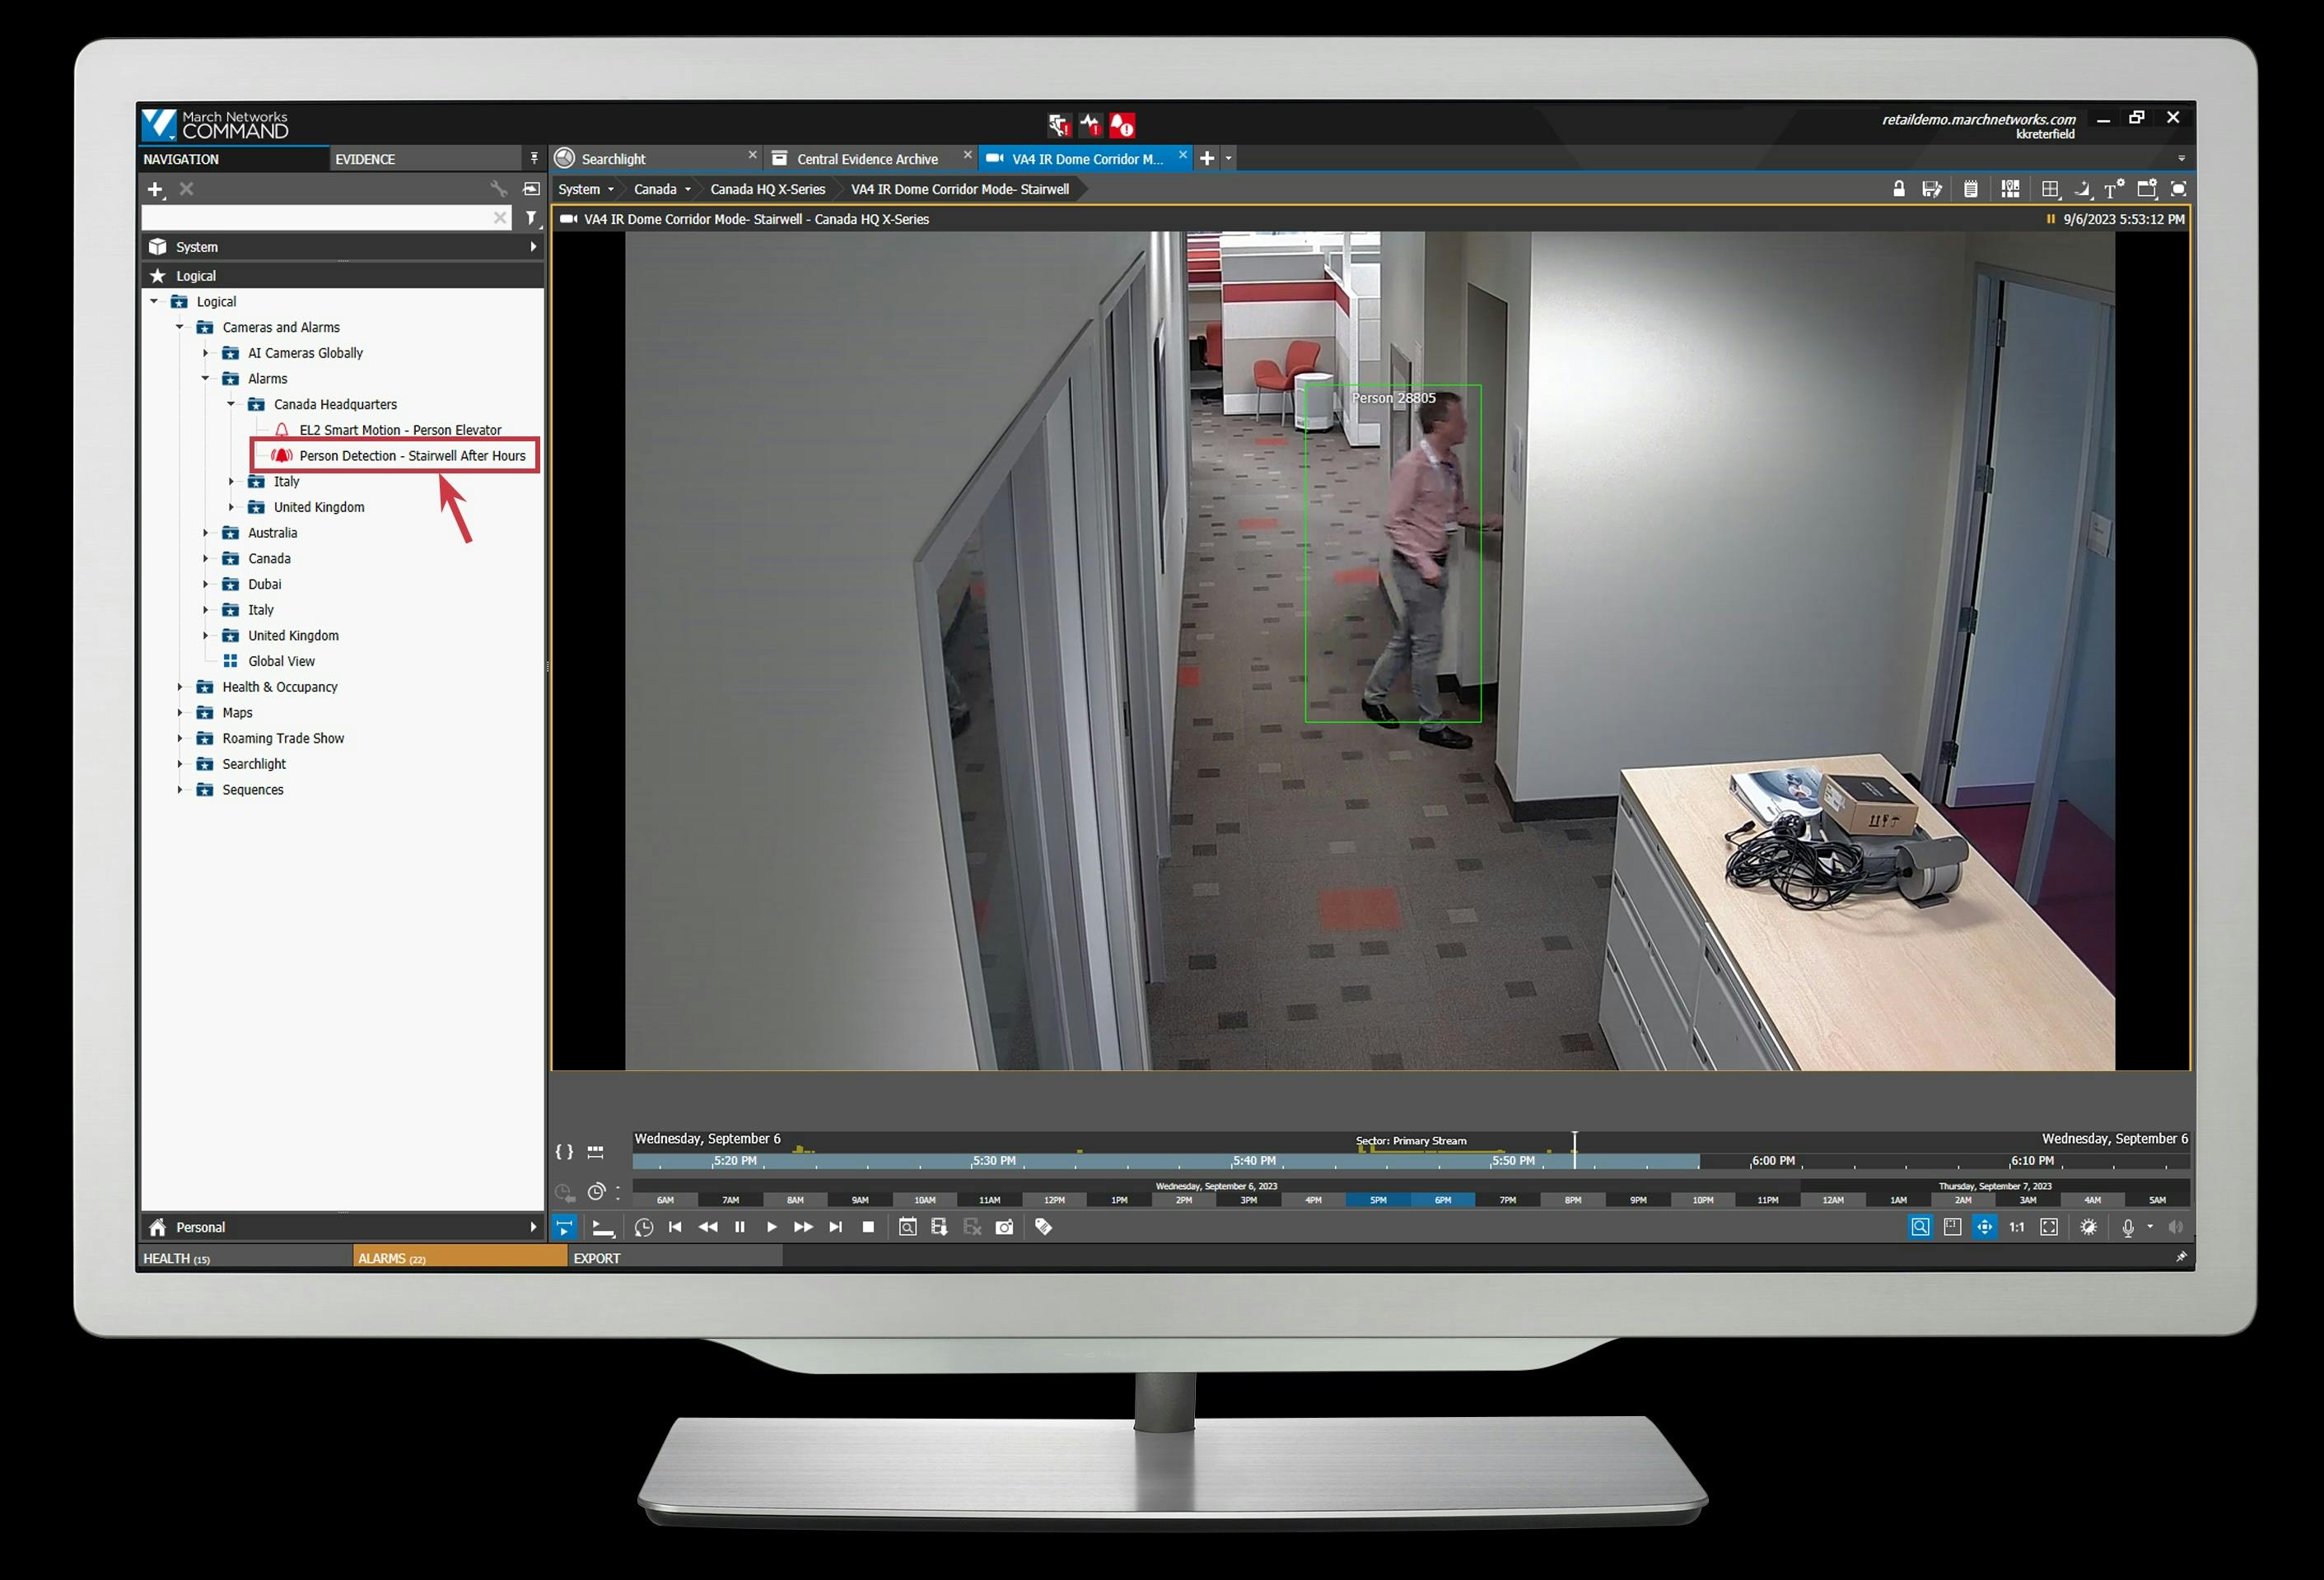Toggle the synchronized playback mode button
Image resolution: width=2324 pixels, height=1580 pixels.
[x=564, y=1227]
